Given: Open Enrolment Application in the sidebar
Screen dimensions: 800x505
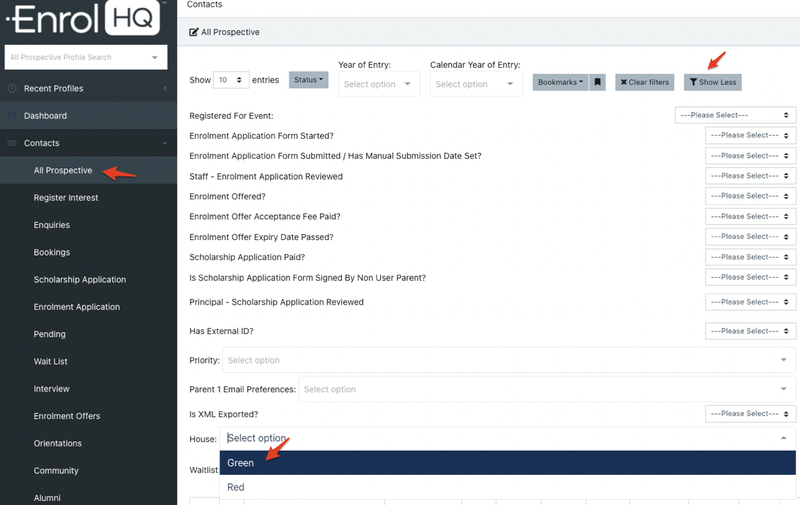Looking at the screenshot, I should pyautogui.click(x=76, y=307).
